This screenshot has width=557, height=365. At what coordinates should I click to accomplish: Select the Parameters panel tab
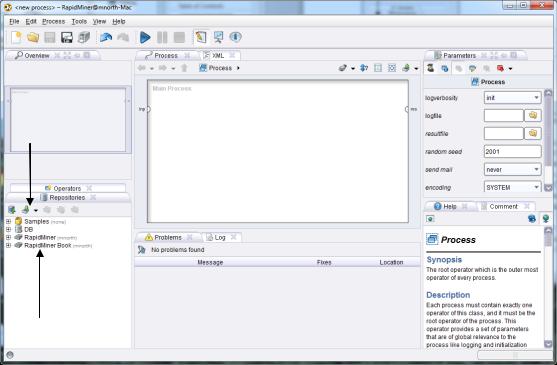[459, 56]
